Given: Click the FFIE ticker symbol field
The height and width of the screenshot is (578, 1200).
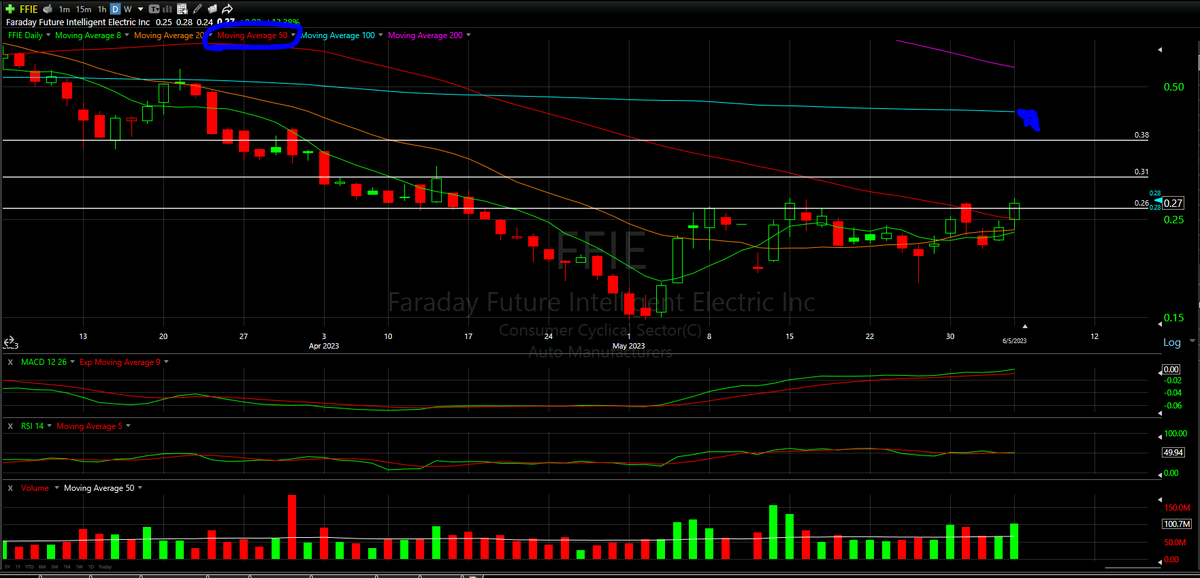Looking at the screenshot, I should point(29,9).
